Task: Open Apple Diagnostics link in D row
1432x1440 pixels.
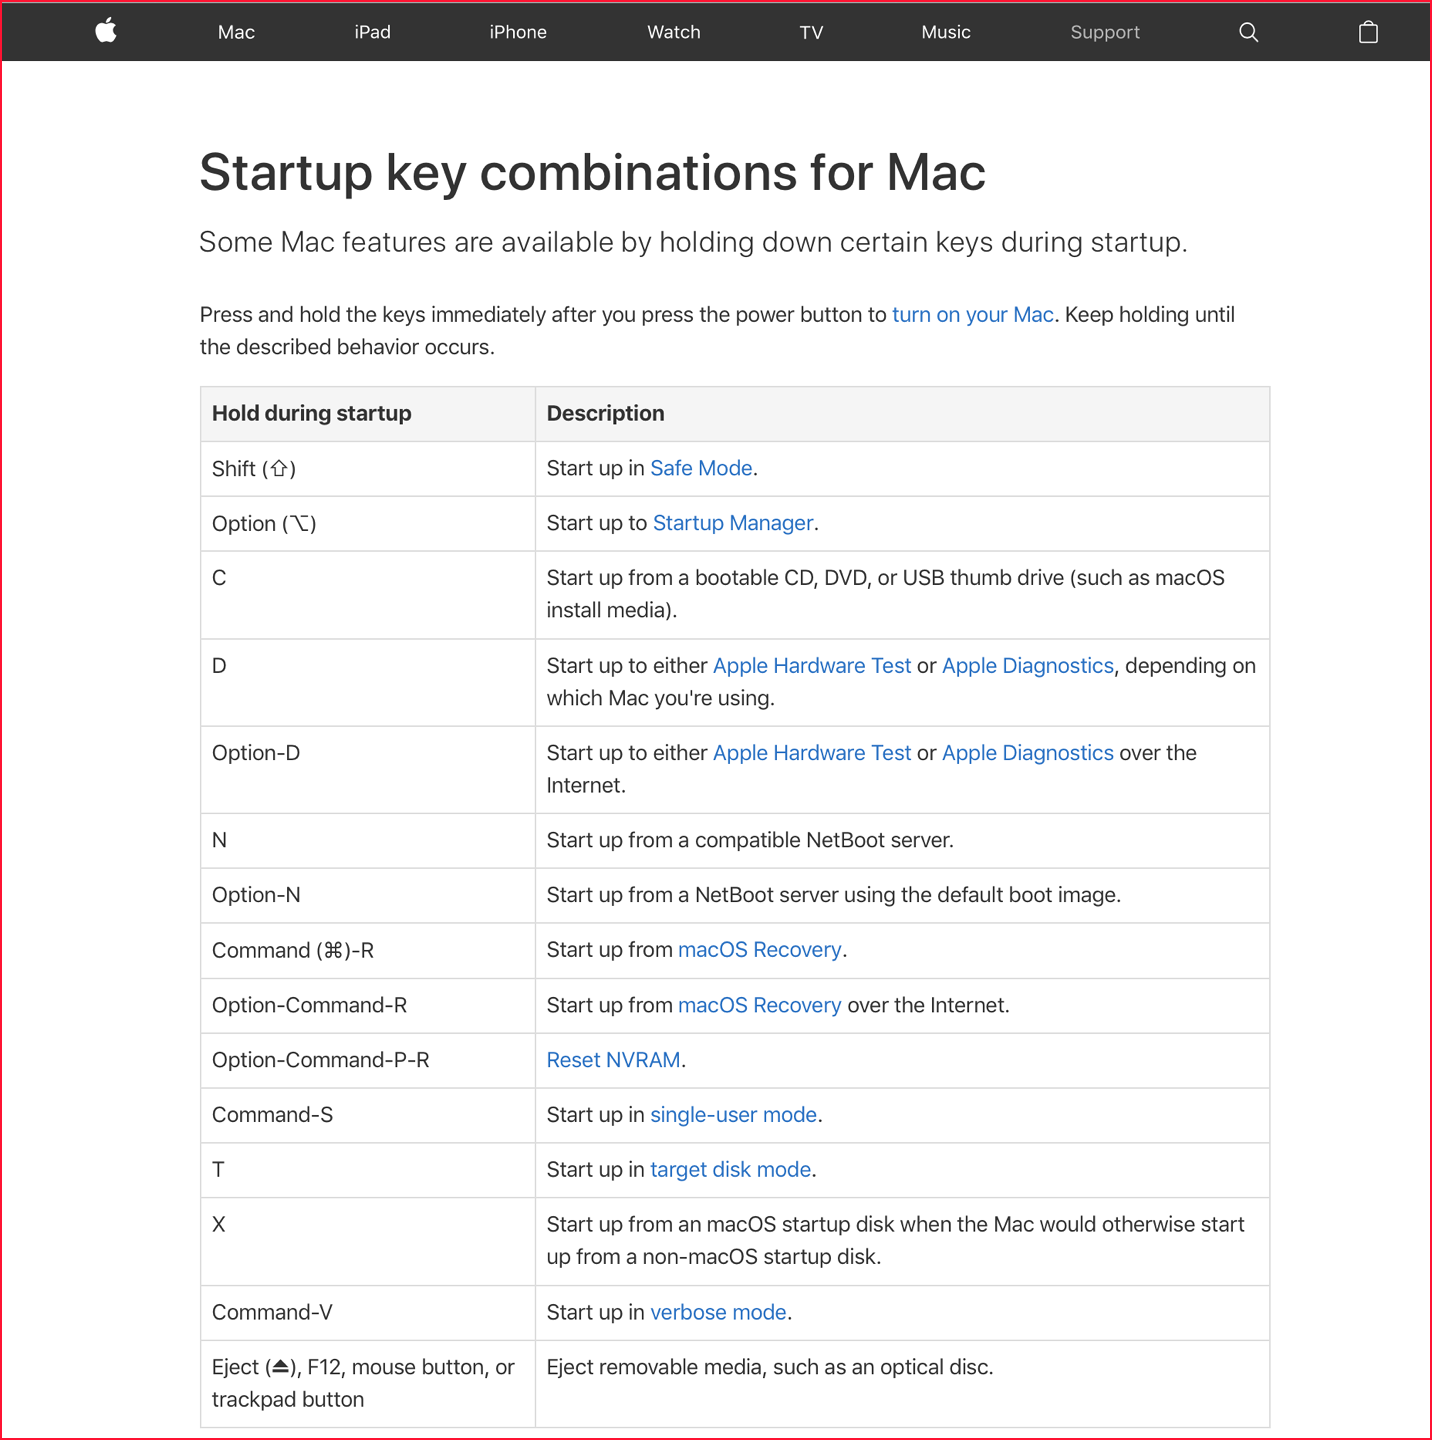Action: click(1028, 665)
